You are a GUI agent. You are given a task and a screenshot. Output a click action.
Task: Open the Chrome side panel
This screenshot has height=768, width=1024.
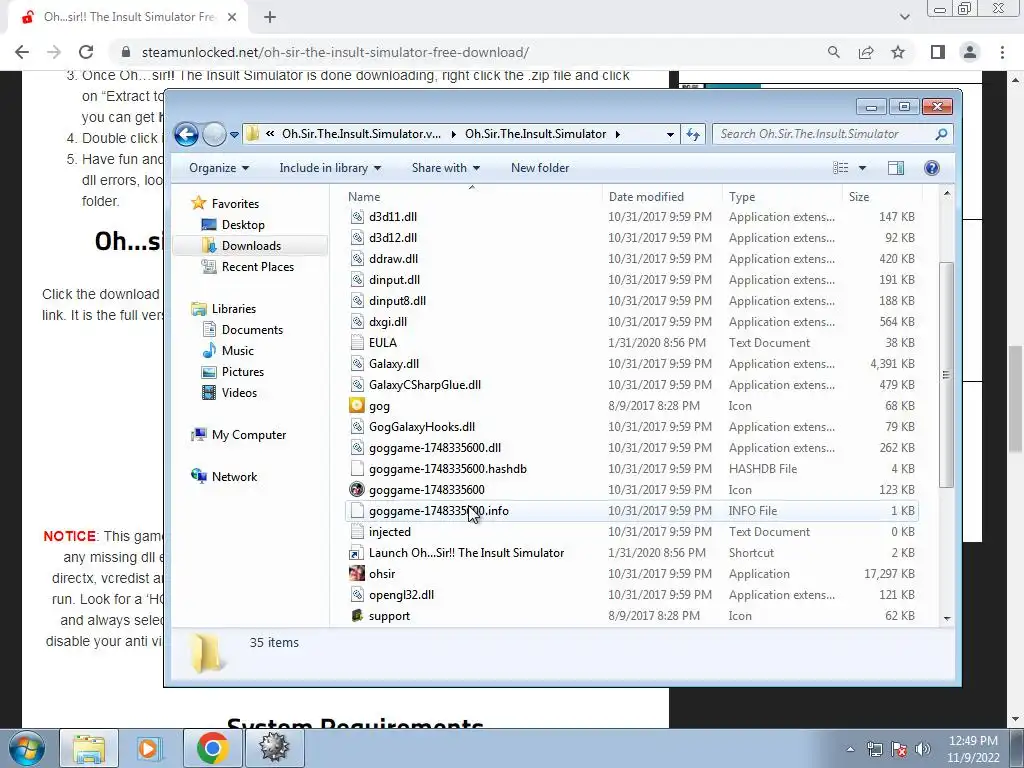tap(937, 52)
